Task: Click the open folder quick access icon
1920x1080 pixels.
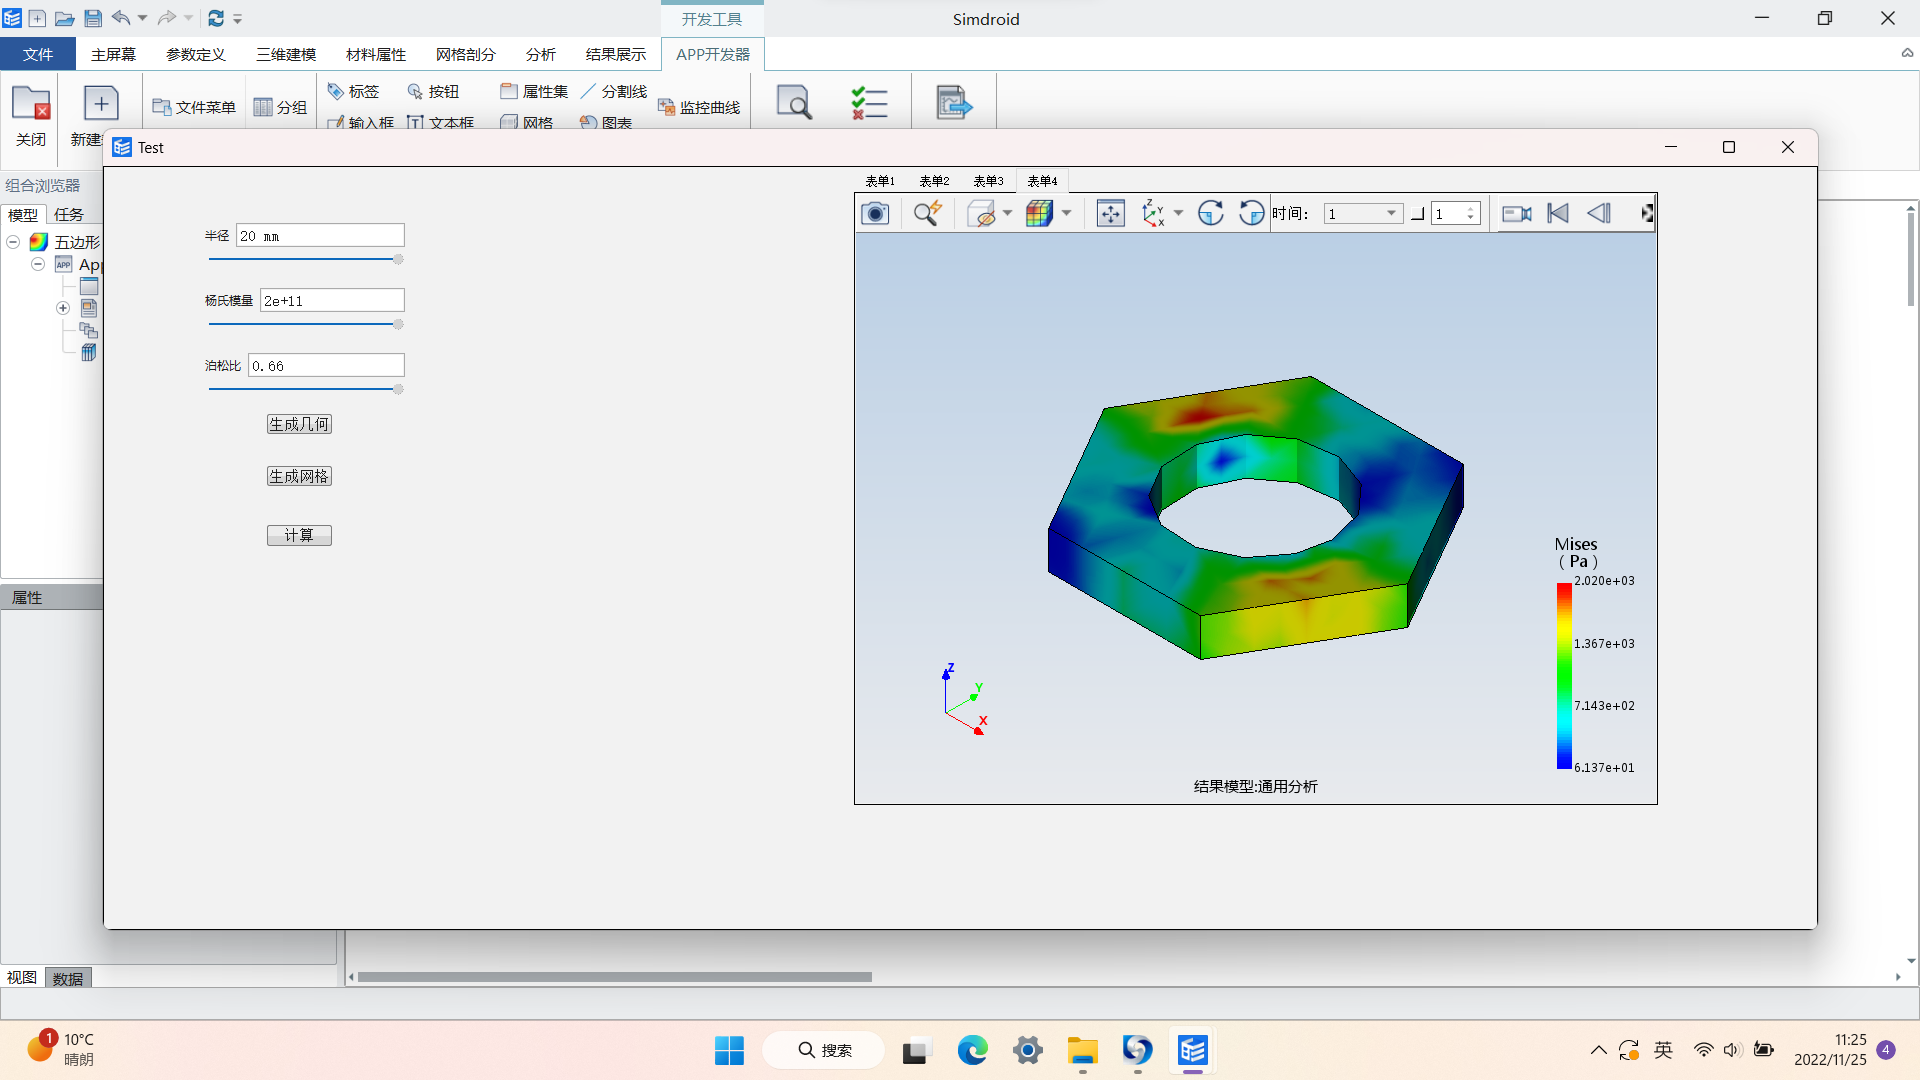Action: point(64,18)
